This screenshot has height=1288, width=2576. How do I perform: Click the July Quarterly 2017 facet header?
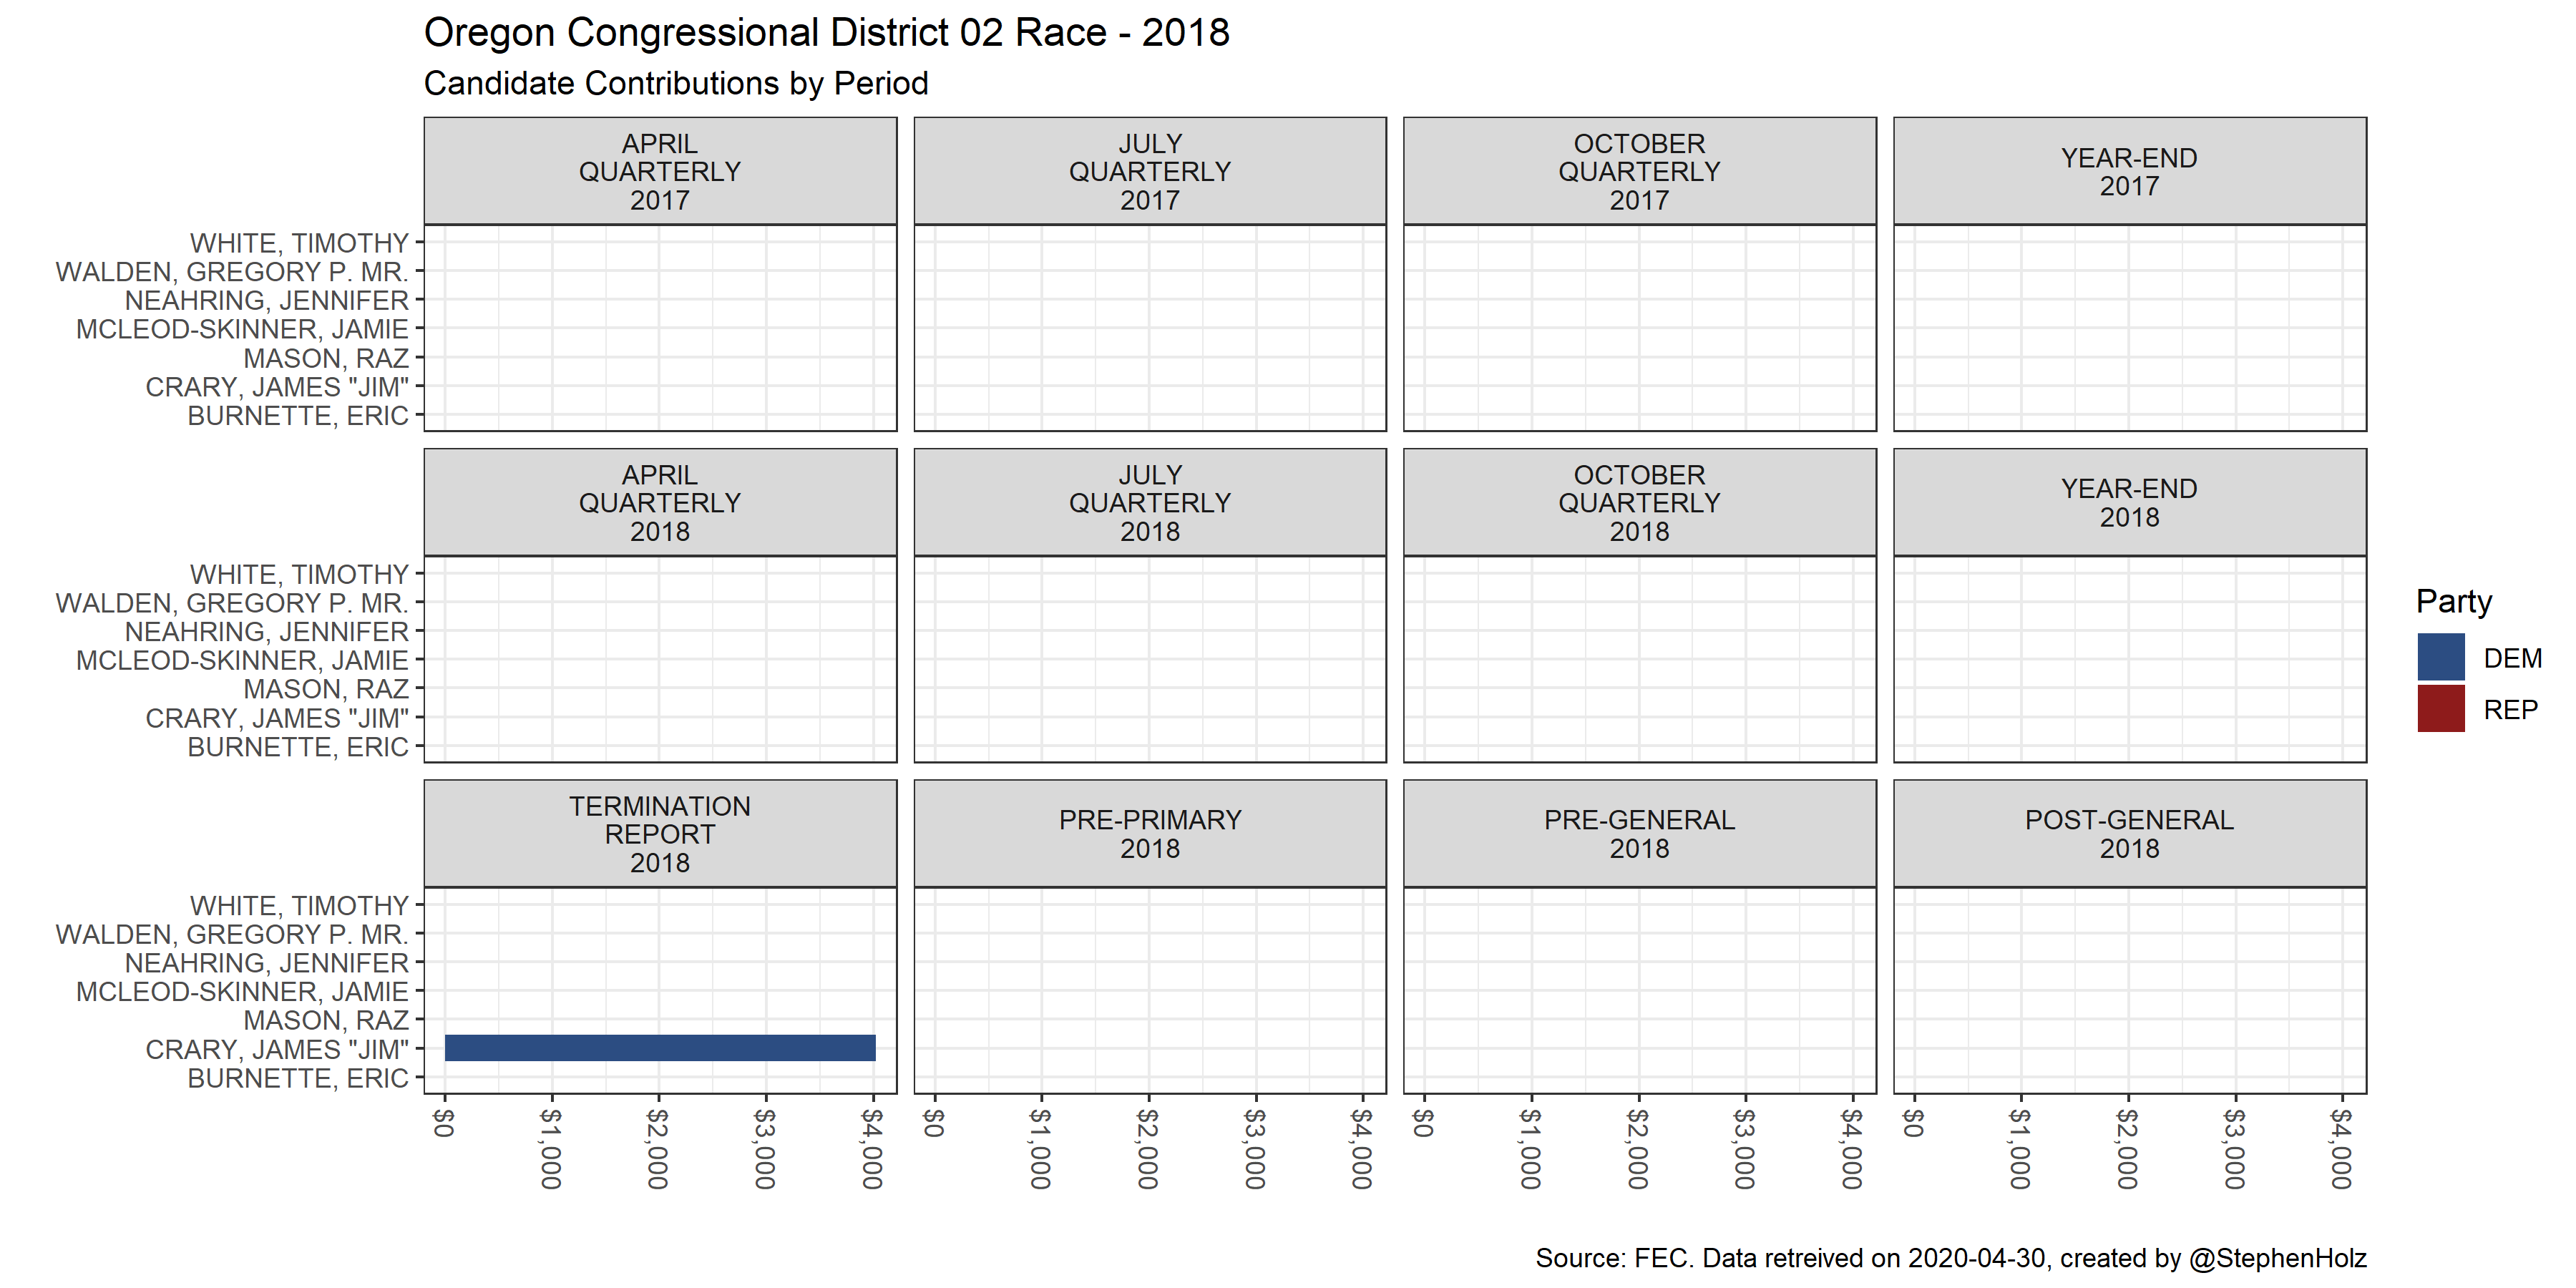pyautogui.click(x=1149, y=172)
